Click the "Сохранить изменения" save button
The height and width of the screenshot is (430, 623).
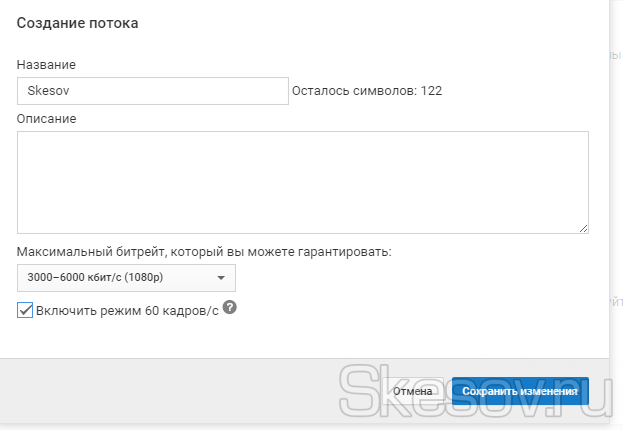pyautogui.click(x=520, y=392)
